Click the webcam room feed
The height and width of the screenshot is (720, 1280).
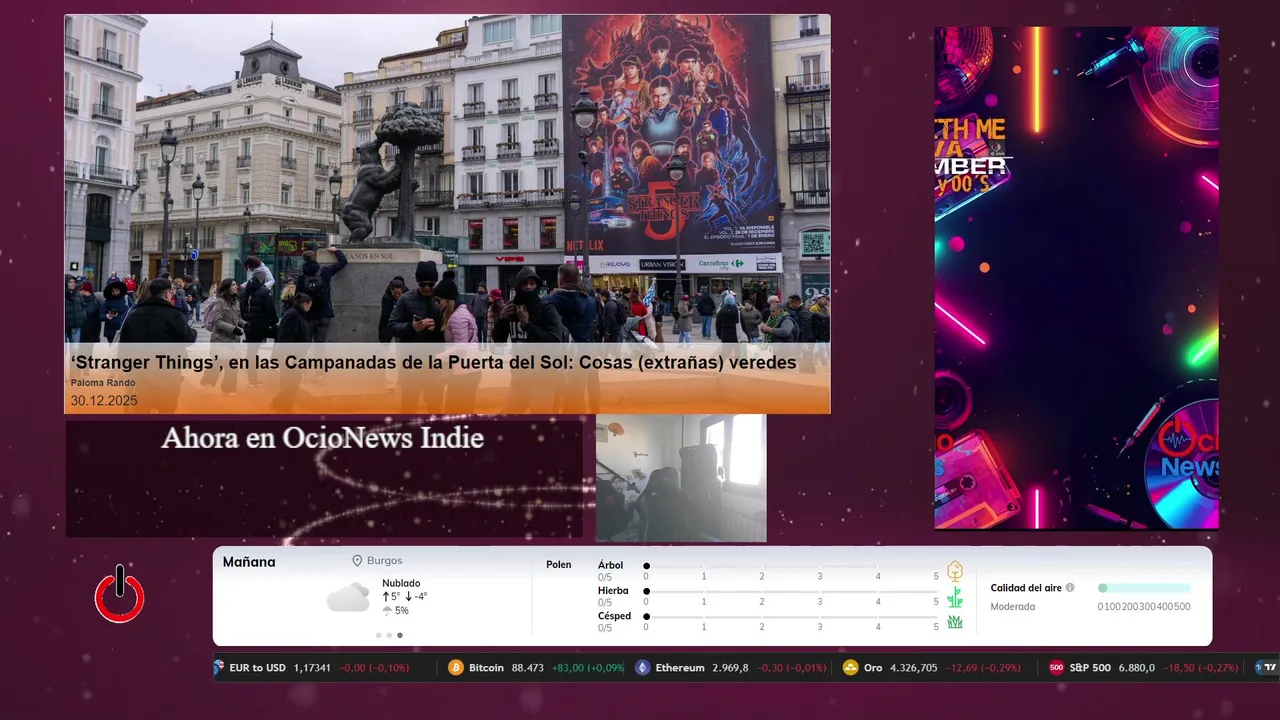(681, 478)
